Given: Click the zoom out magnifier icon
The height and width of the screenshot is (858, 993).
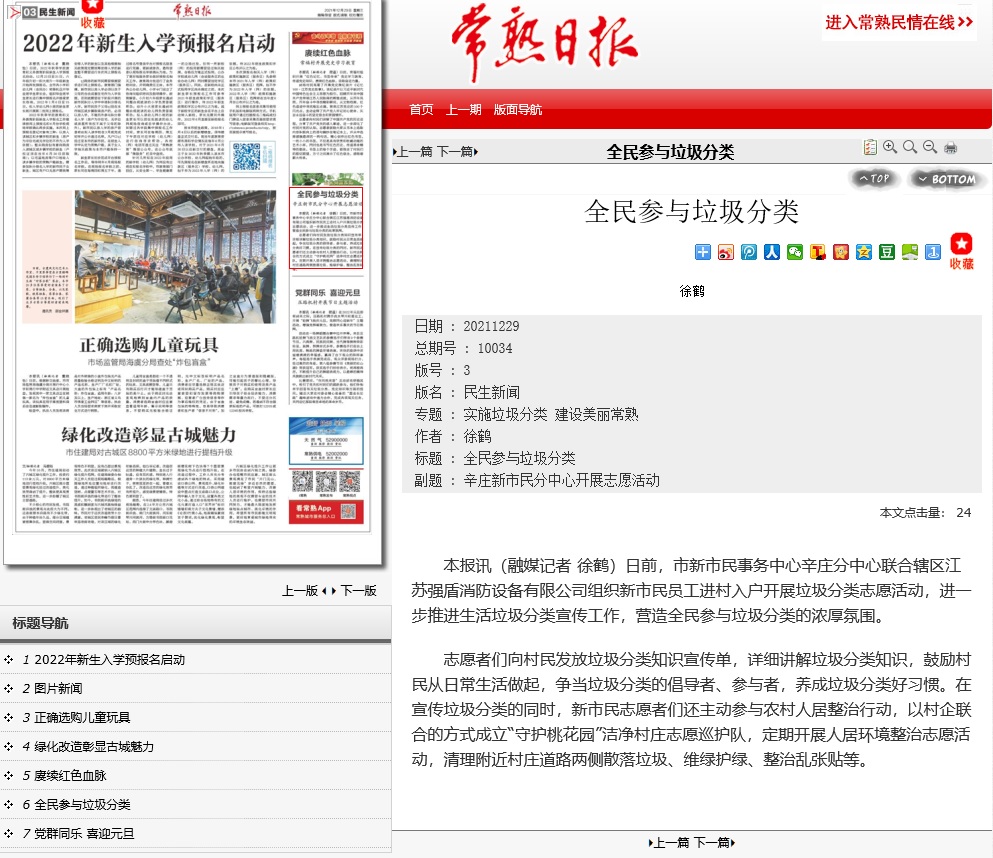Looking at the screenshot, I should 930,147.
